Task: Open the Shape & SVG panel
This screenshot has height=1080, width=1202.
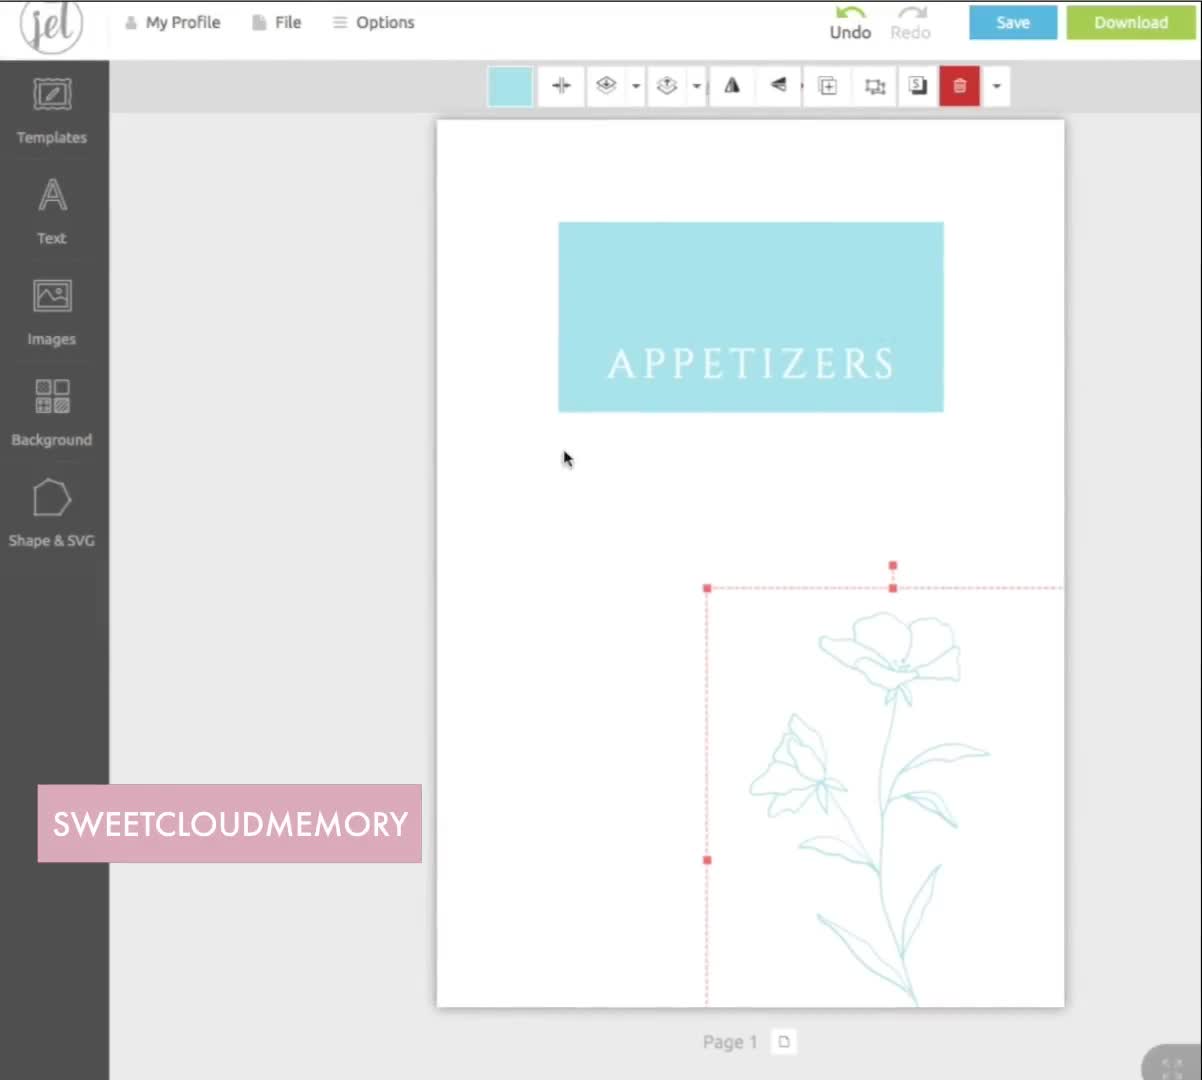Action: click(51, 512)
